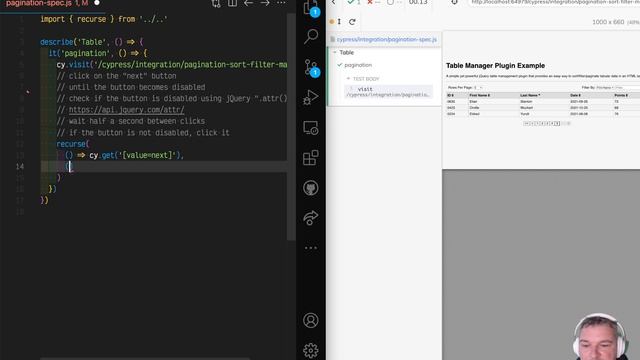Open the Accounts icon in activity bar
The height and width of the screenshot is (360, 640).
click(311, 320)
